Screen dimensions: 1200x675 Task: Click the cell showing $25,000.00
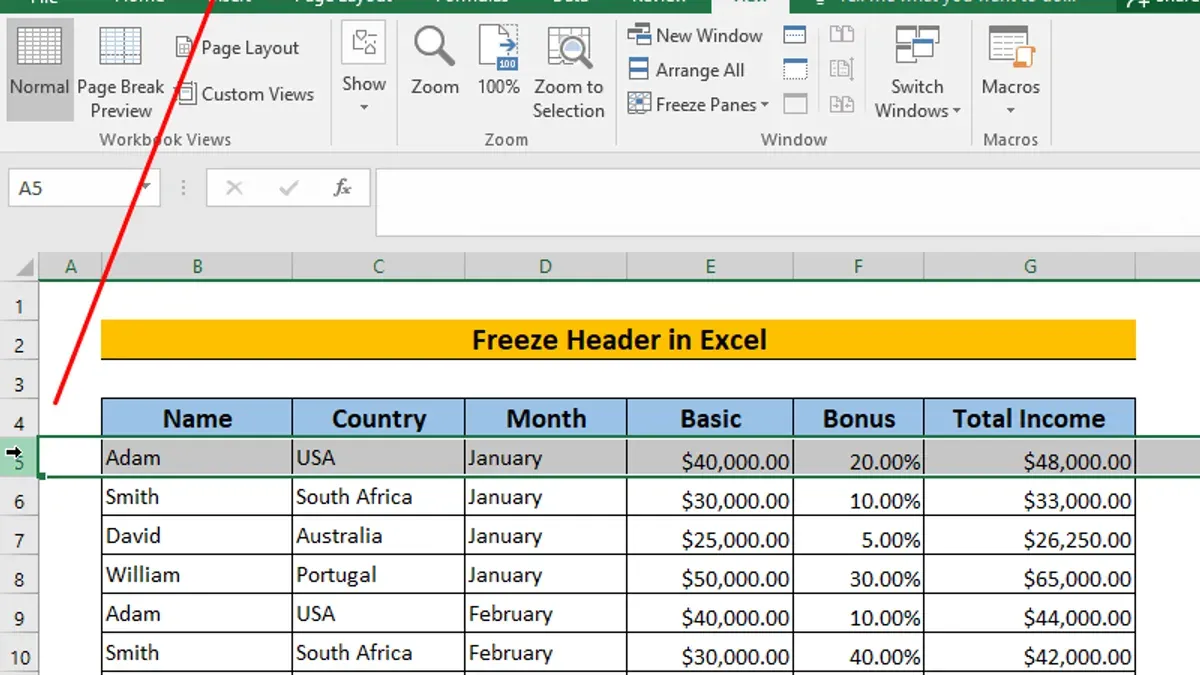(710, 536)
